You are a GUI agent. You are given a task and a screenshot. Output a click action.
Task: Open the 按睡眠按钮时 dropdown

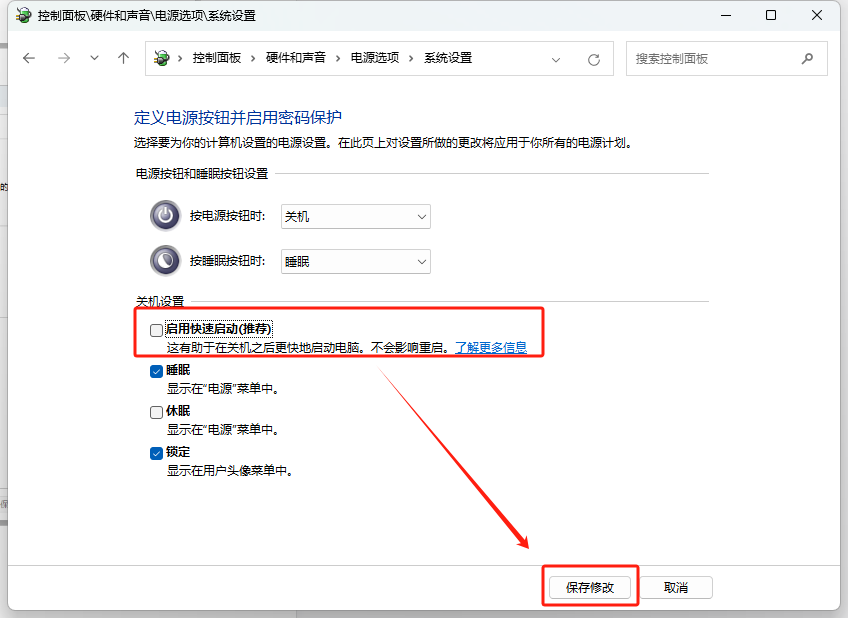point(355,261)
